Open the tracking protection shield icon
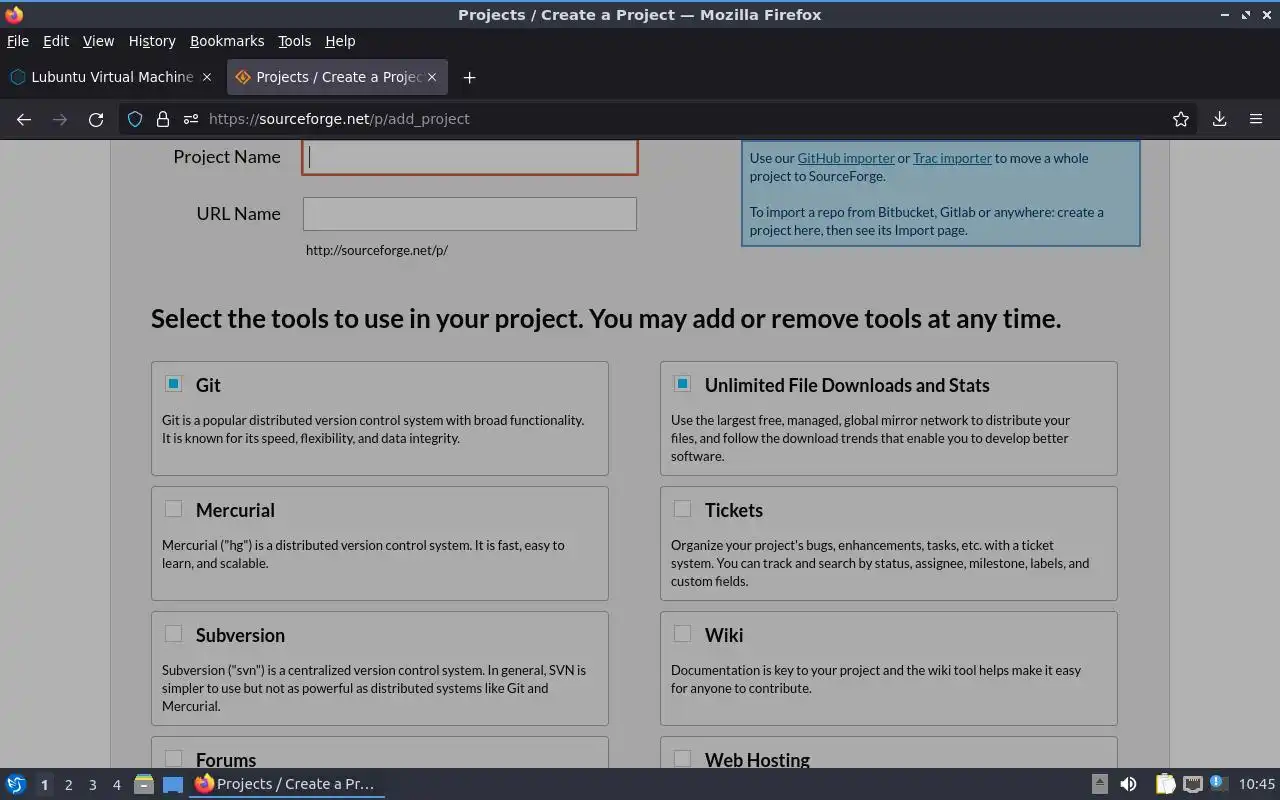 pyautogui.click(x=135, y=119)
